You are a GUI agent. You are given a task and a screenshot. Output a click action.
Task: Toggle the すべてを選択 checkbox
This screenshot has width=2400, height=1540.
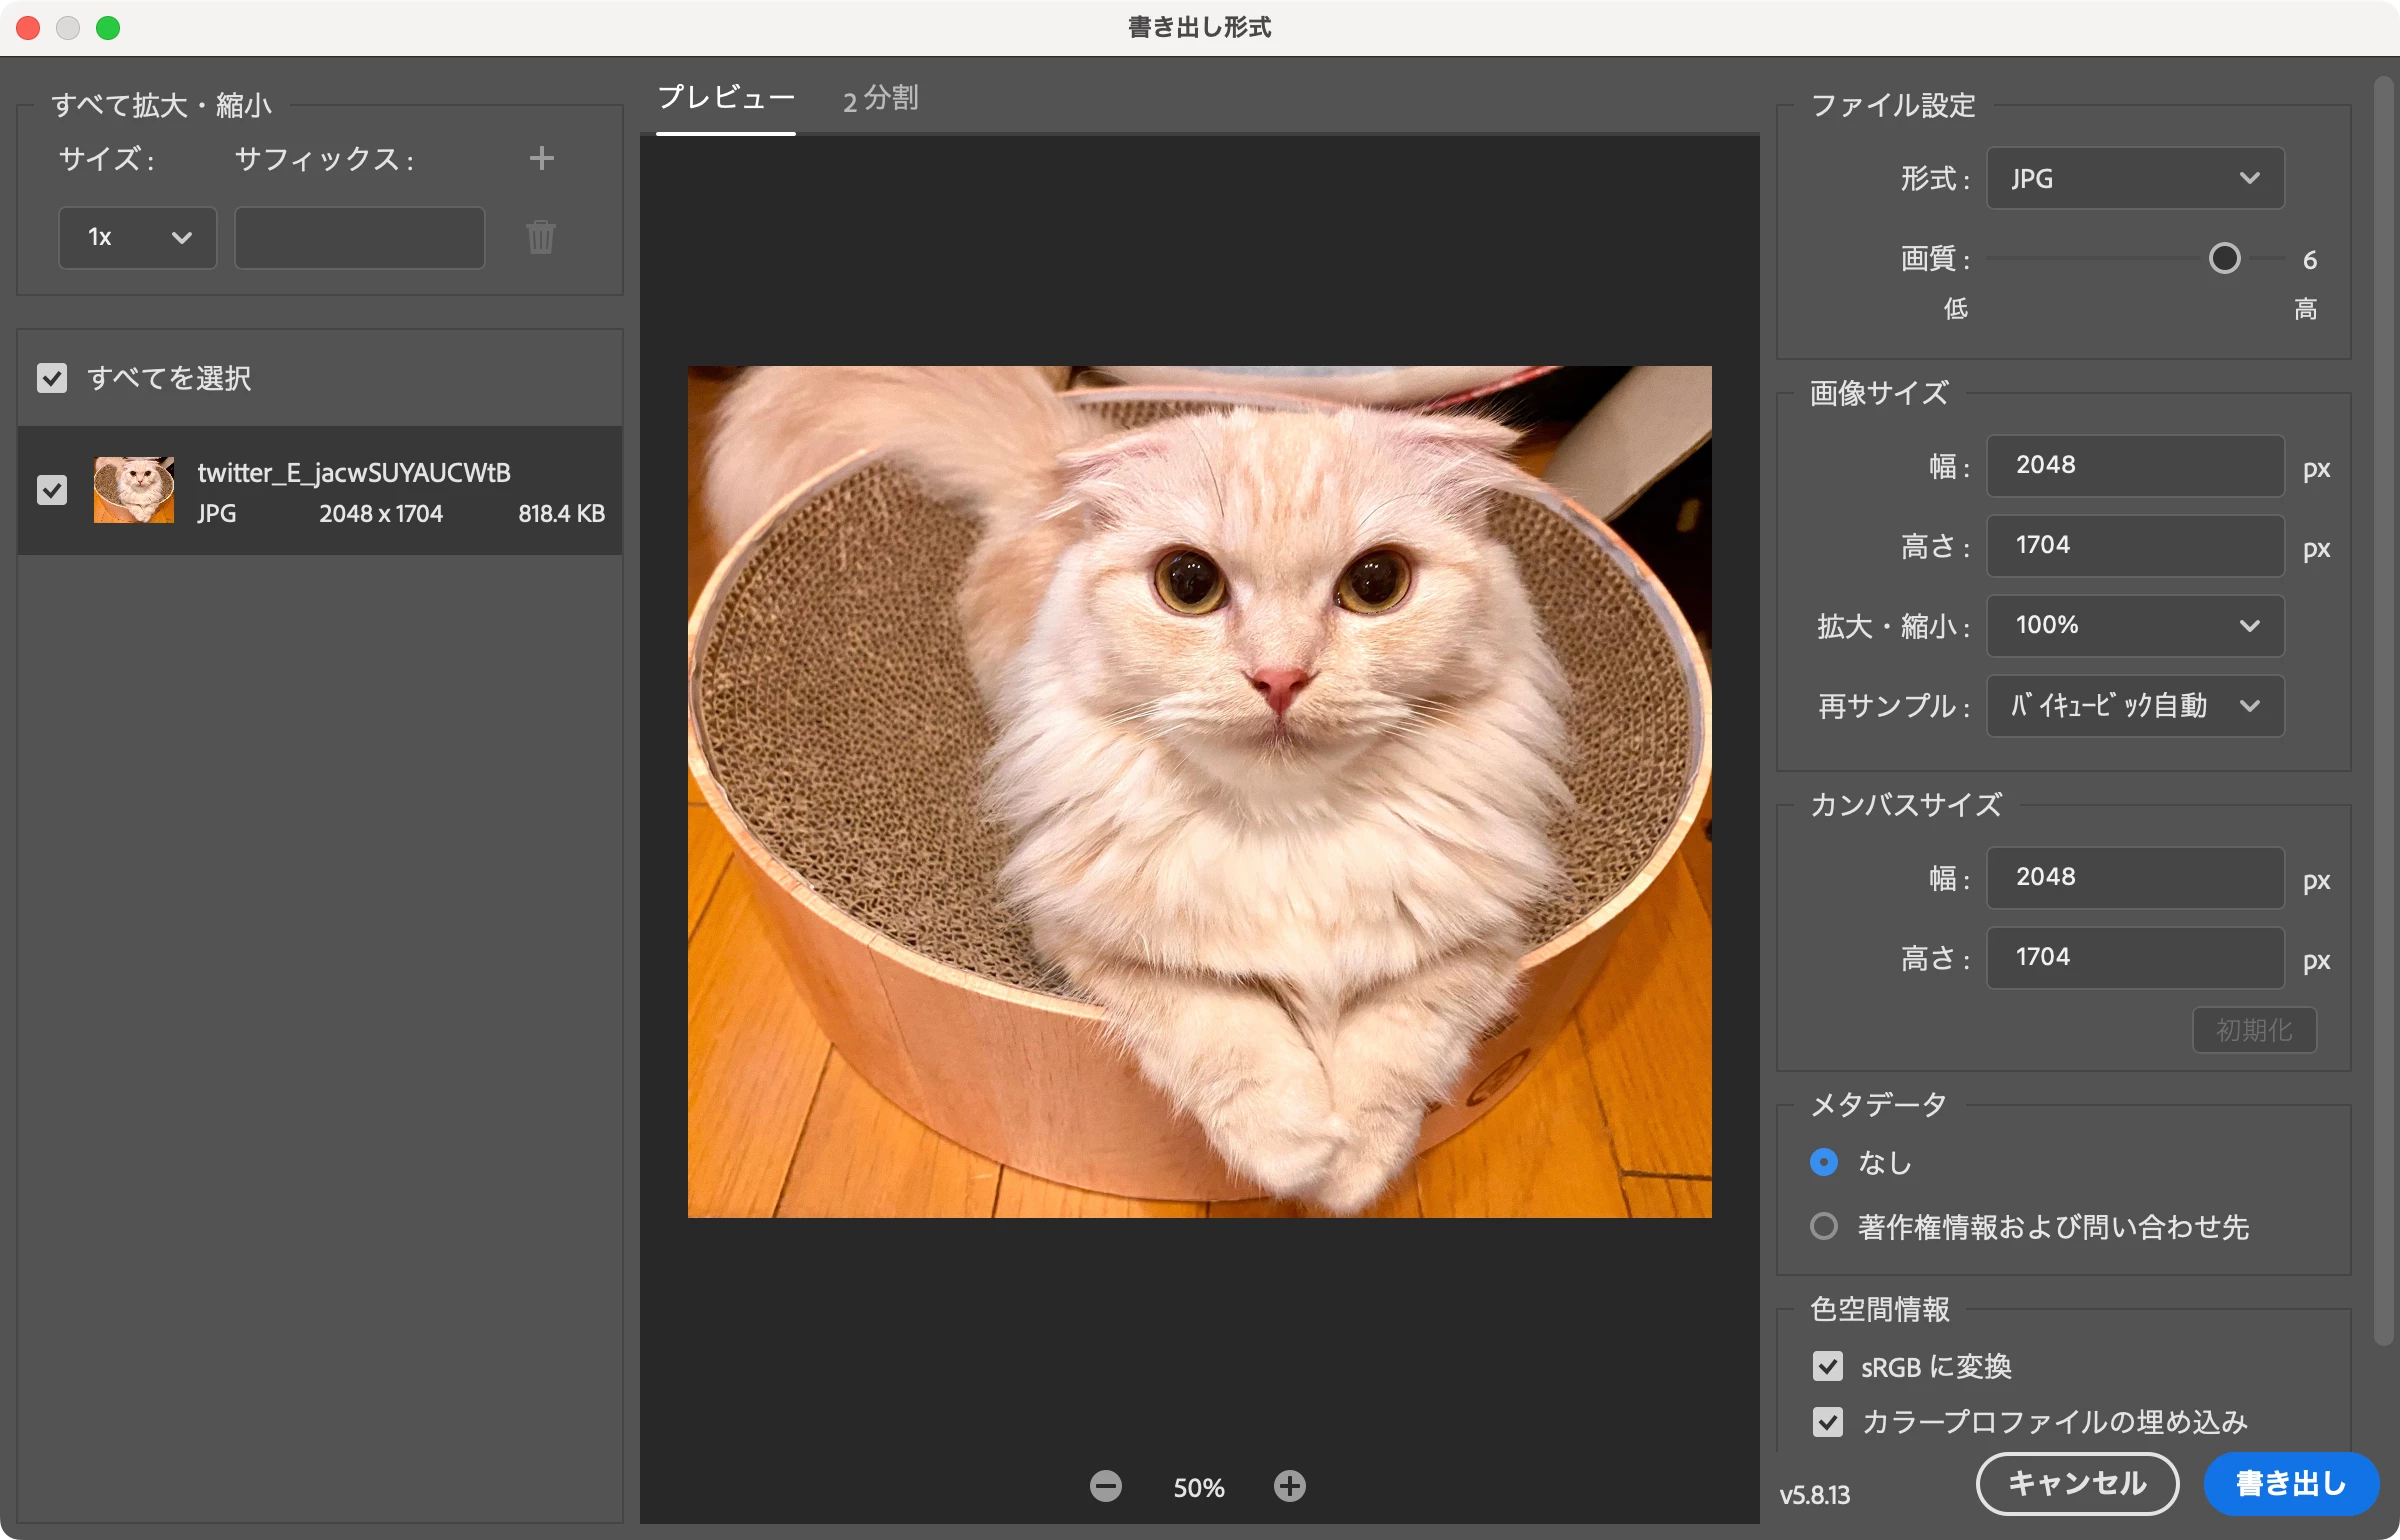tap(52, 378)
